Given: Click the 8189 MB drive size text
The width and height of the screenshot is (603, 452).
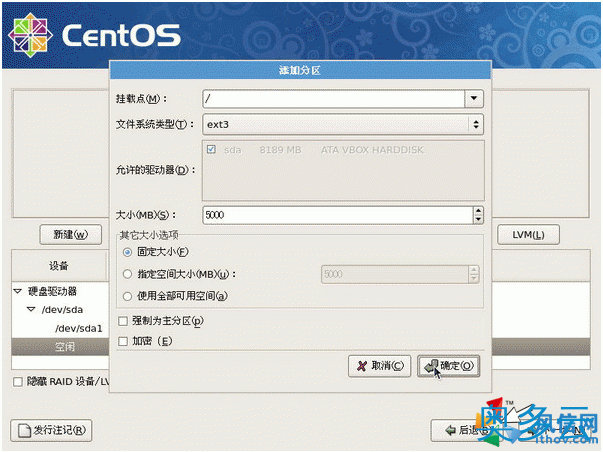Looking at the screenshot, I should click(x=280, y=150).
